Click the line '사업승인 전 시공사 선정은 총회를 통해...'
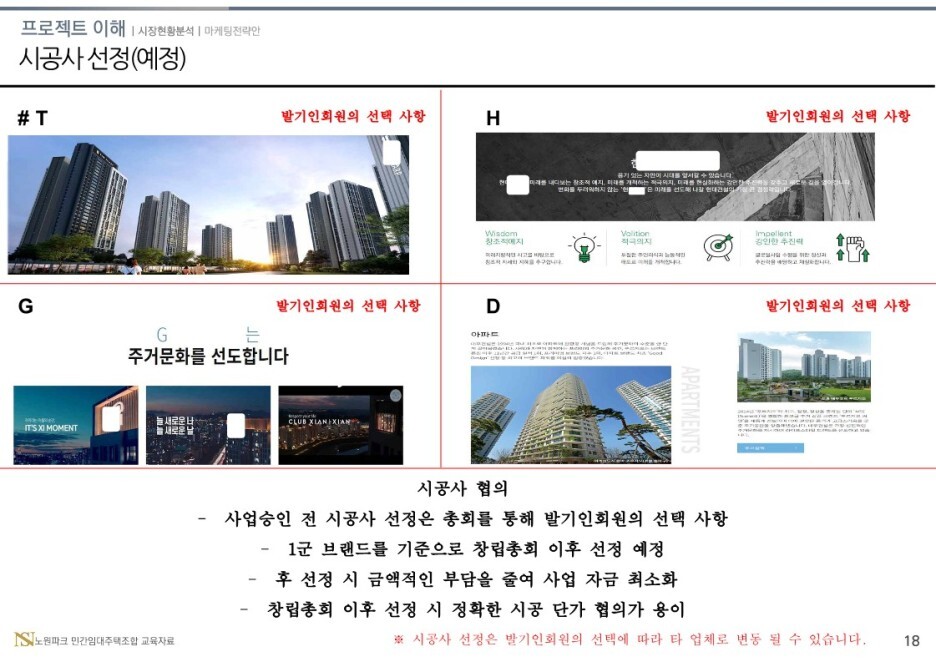 pyautogui.click(x=476, y=518)
